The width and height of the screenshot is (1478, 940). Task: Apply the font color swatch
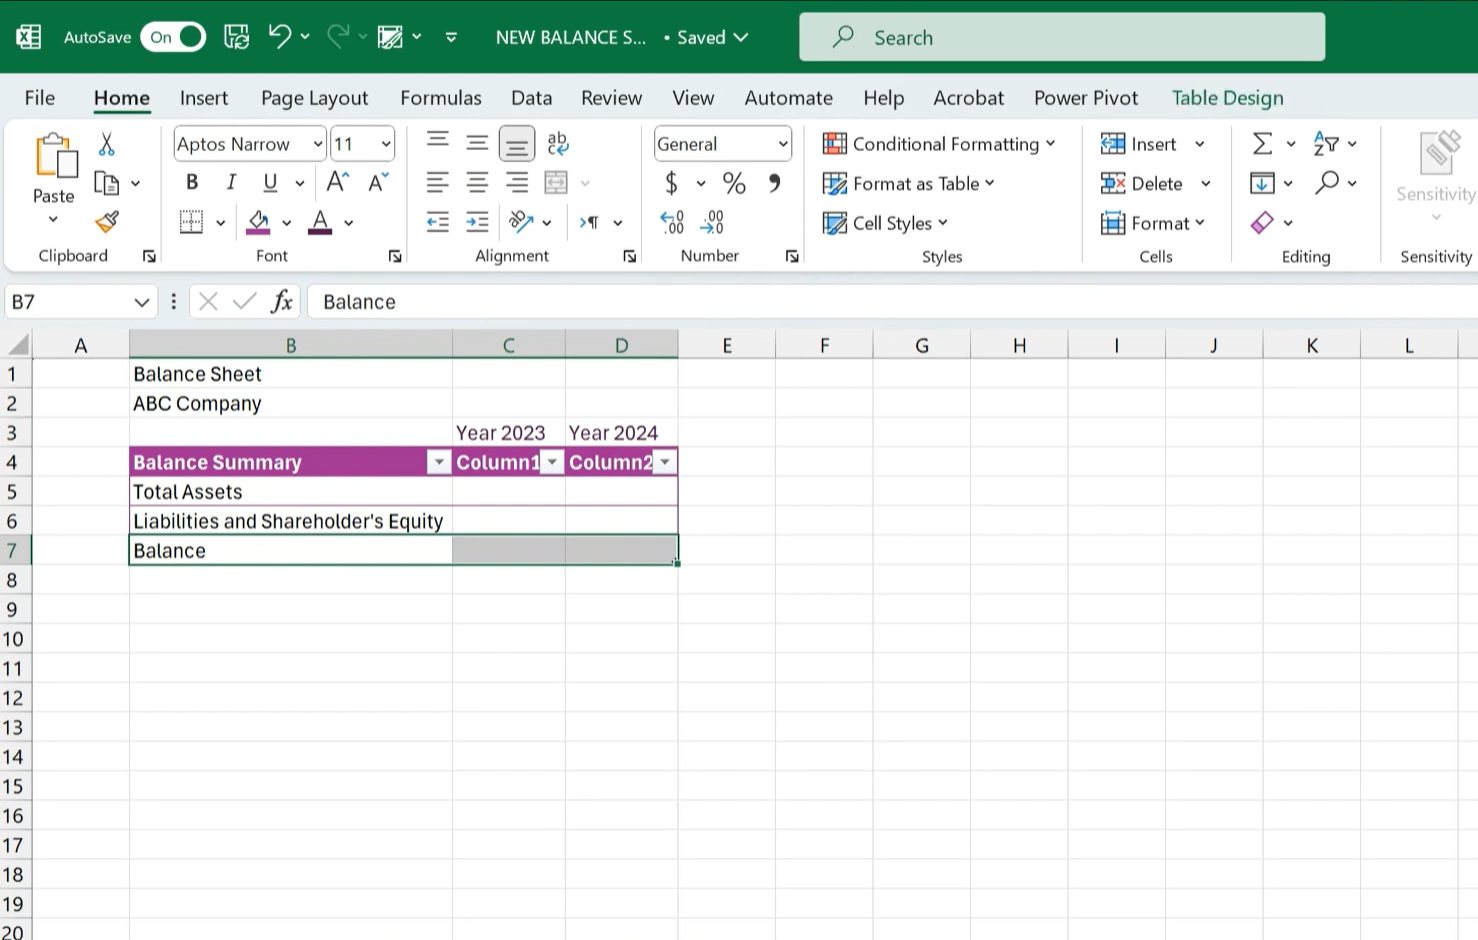320,222
